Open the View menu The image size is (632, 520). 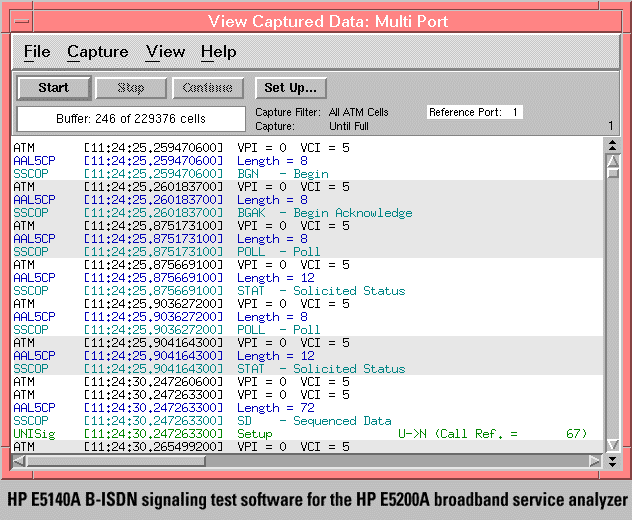pyautogui.click(x=165, y=52)
